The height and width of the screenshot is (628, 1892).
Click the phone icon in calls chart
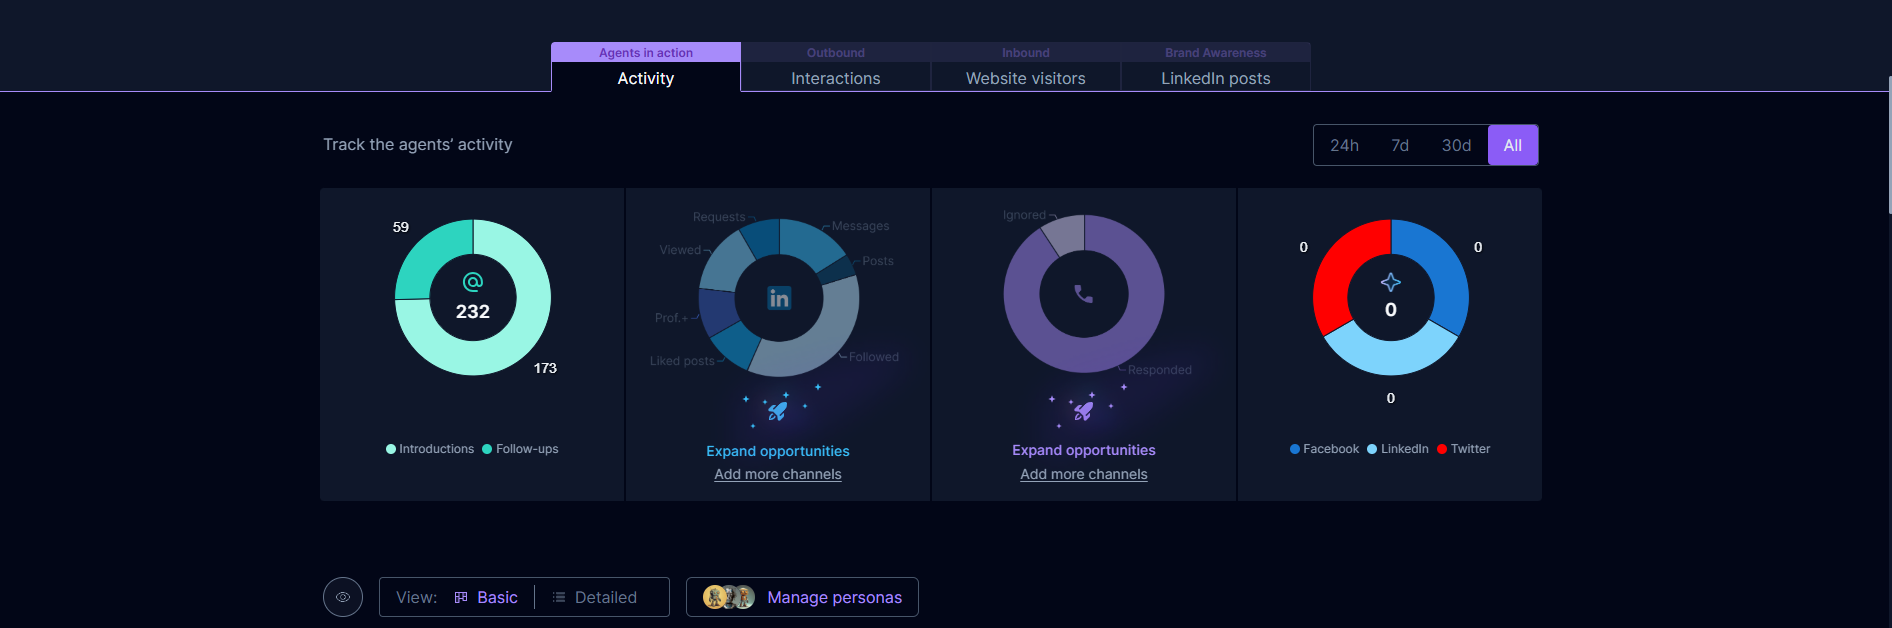pyautogui.click(x=1084, y=294)
